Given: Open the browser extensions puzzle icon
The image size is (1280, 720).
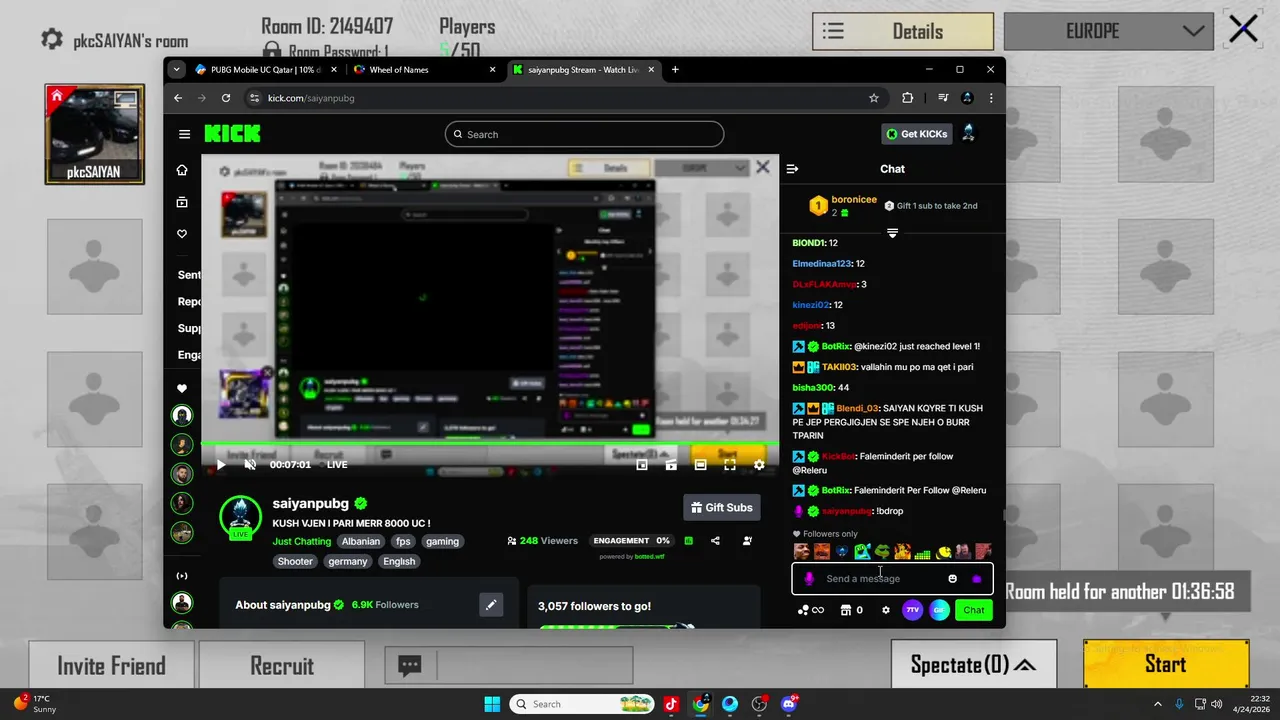Looking at the screenshot, I should click(907, 98).
